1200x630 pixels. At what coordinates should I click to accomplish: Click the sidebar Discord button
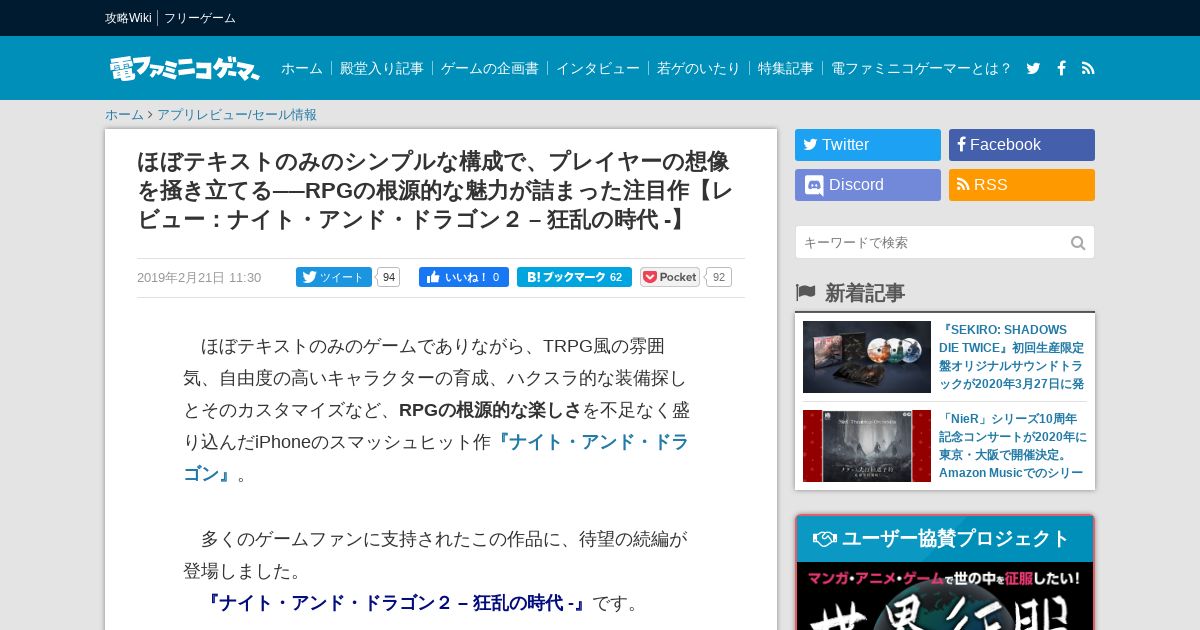tap(868, 185)
